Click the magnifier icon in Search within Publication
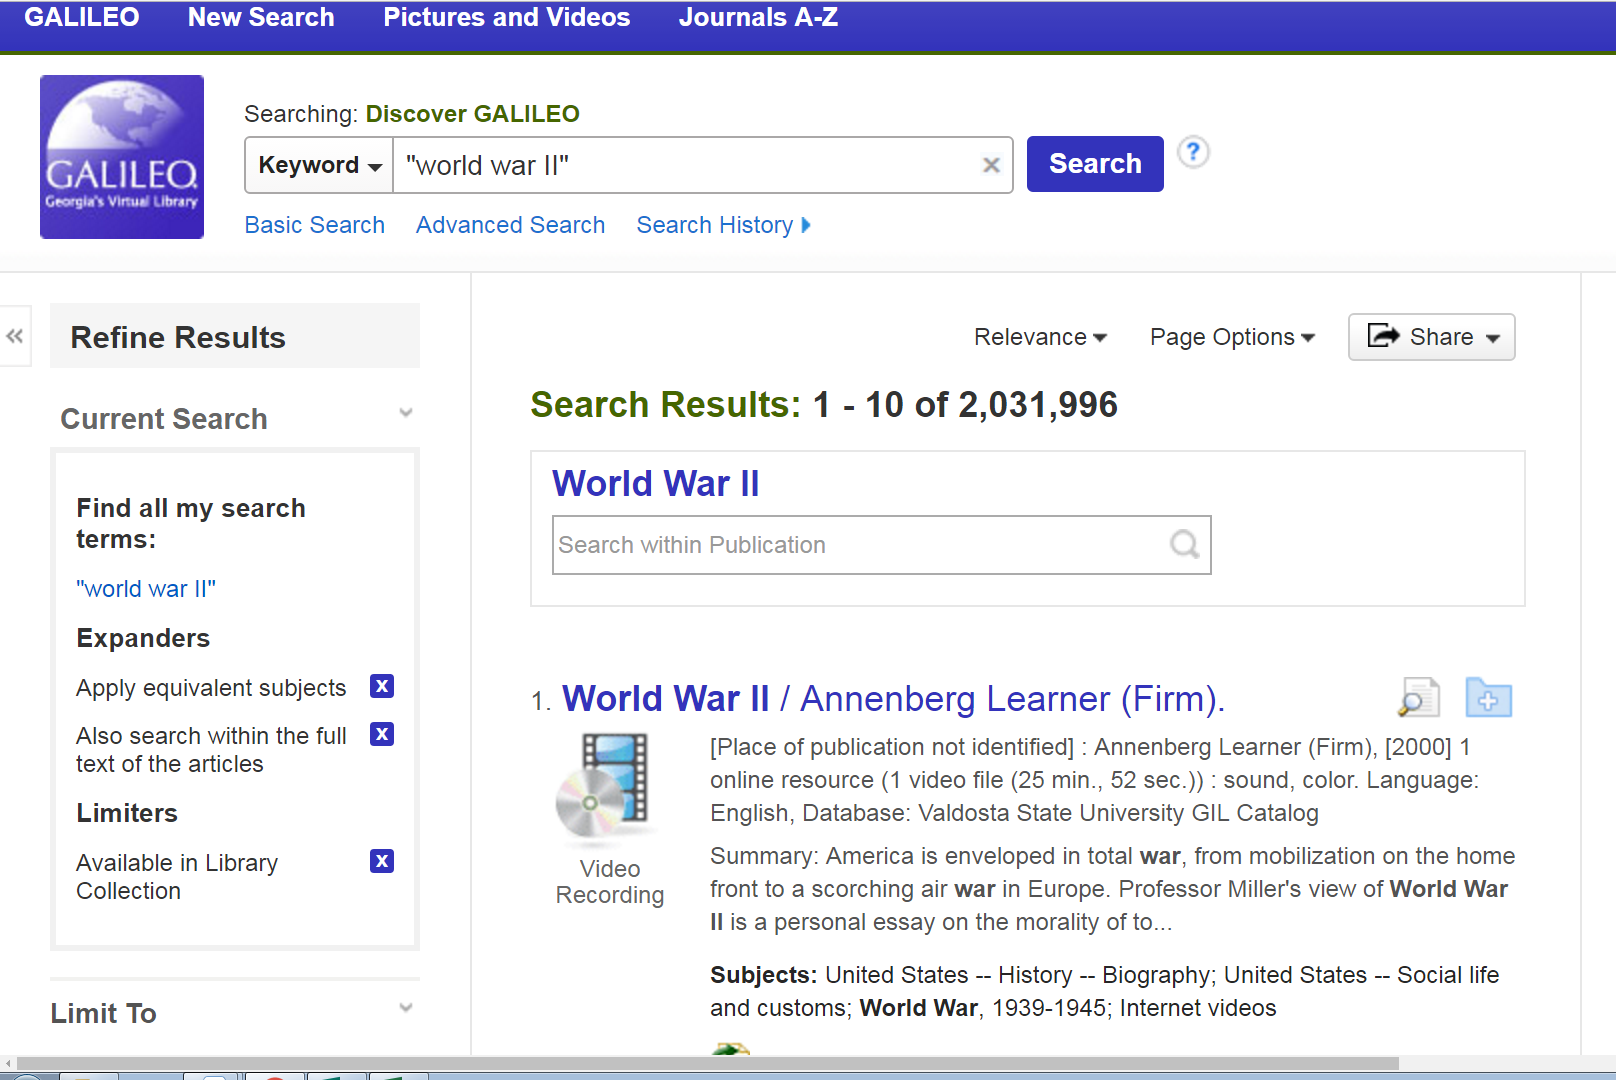This screenshot has width=1616, height=1080. [x=1184, y=544]
